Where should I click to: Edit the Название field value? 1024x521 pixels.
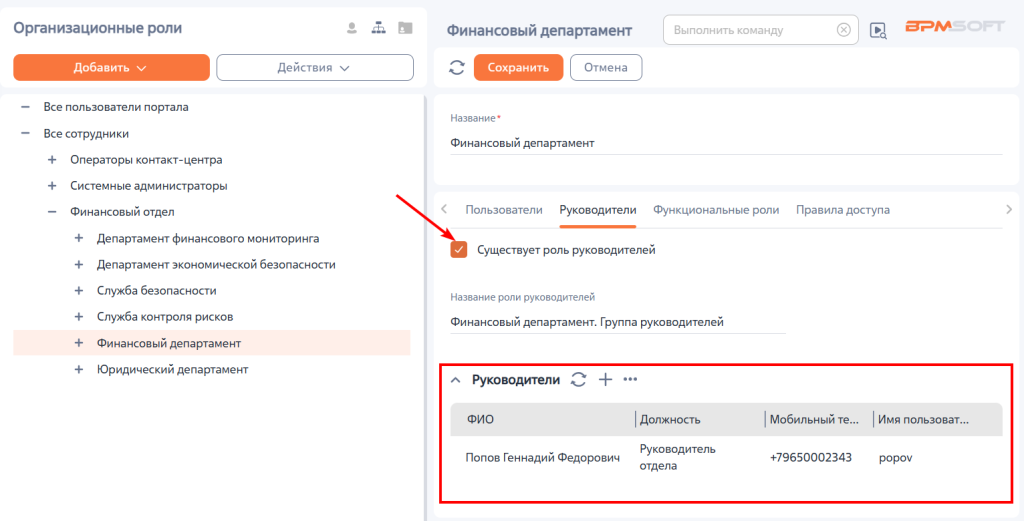(x=726, y=142)
